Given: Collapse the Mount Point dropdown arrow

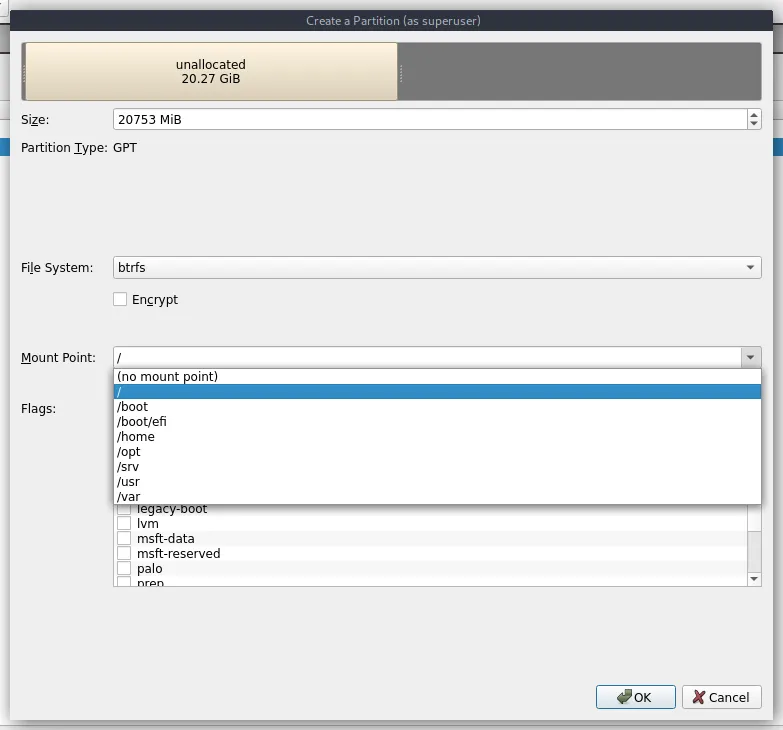Looking at the screenshot, I should coord(750,358).
